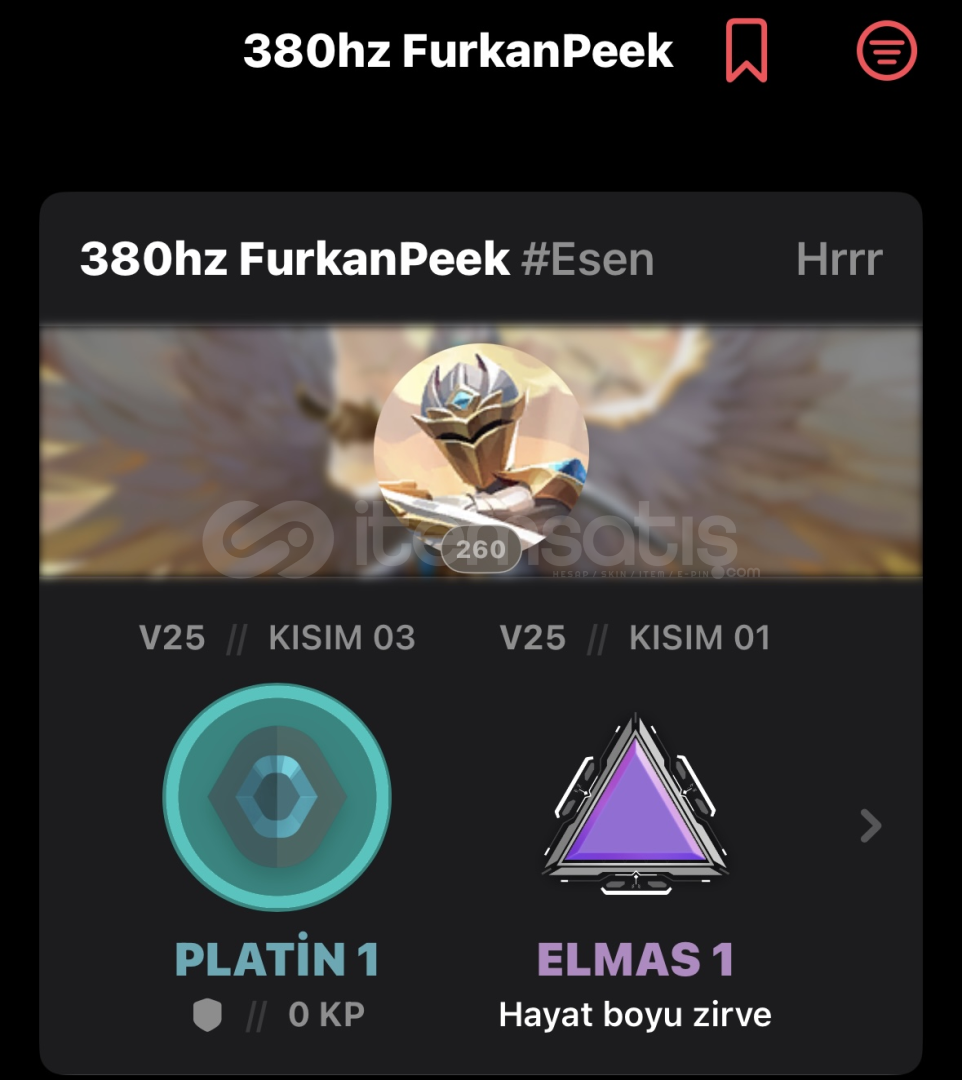This screenshot has height=1080, width=962.
Task: Tap the winged player card banner
Action: pos(481,451)
